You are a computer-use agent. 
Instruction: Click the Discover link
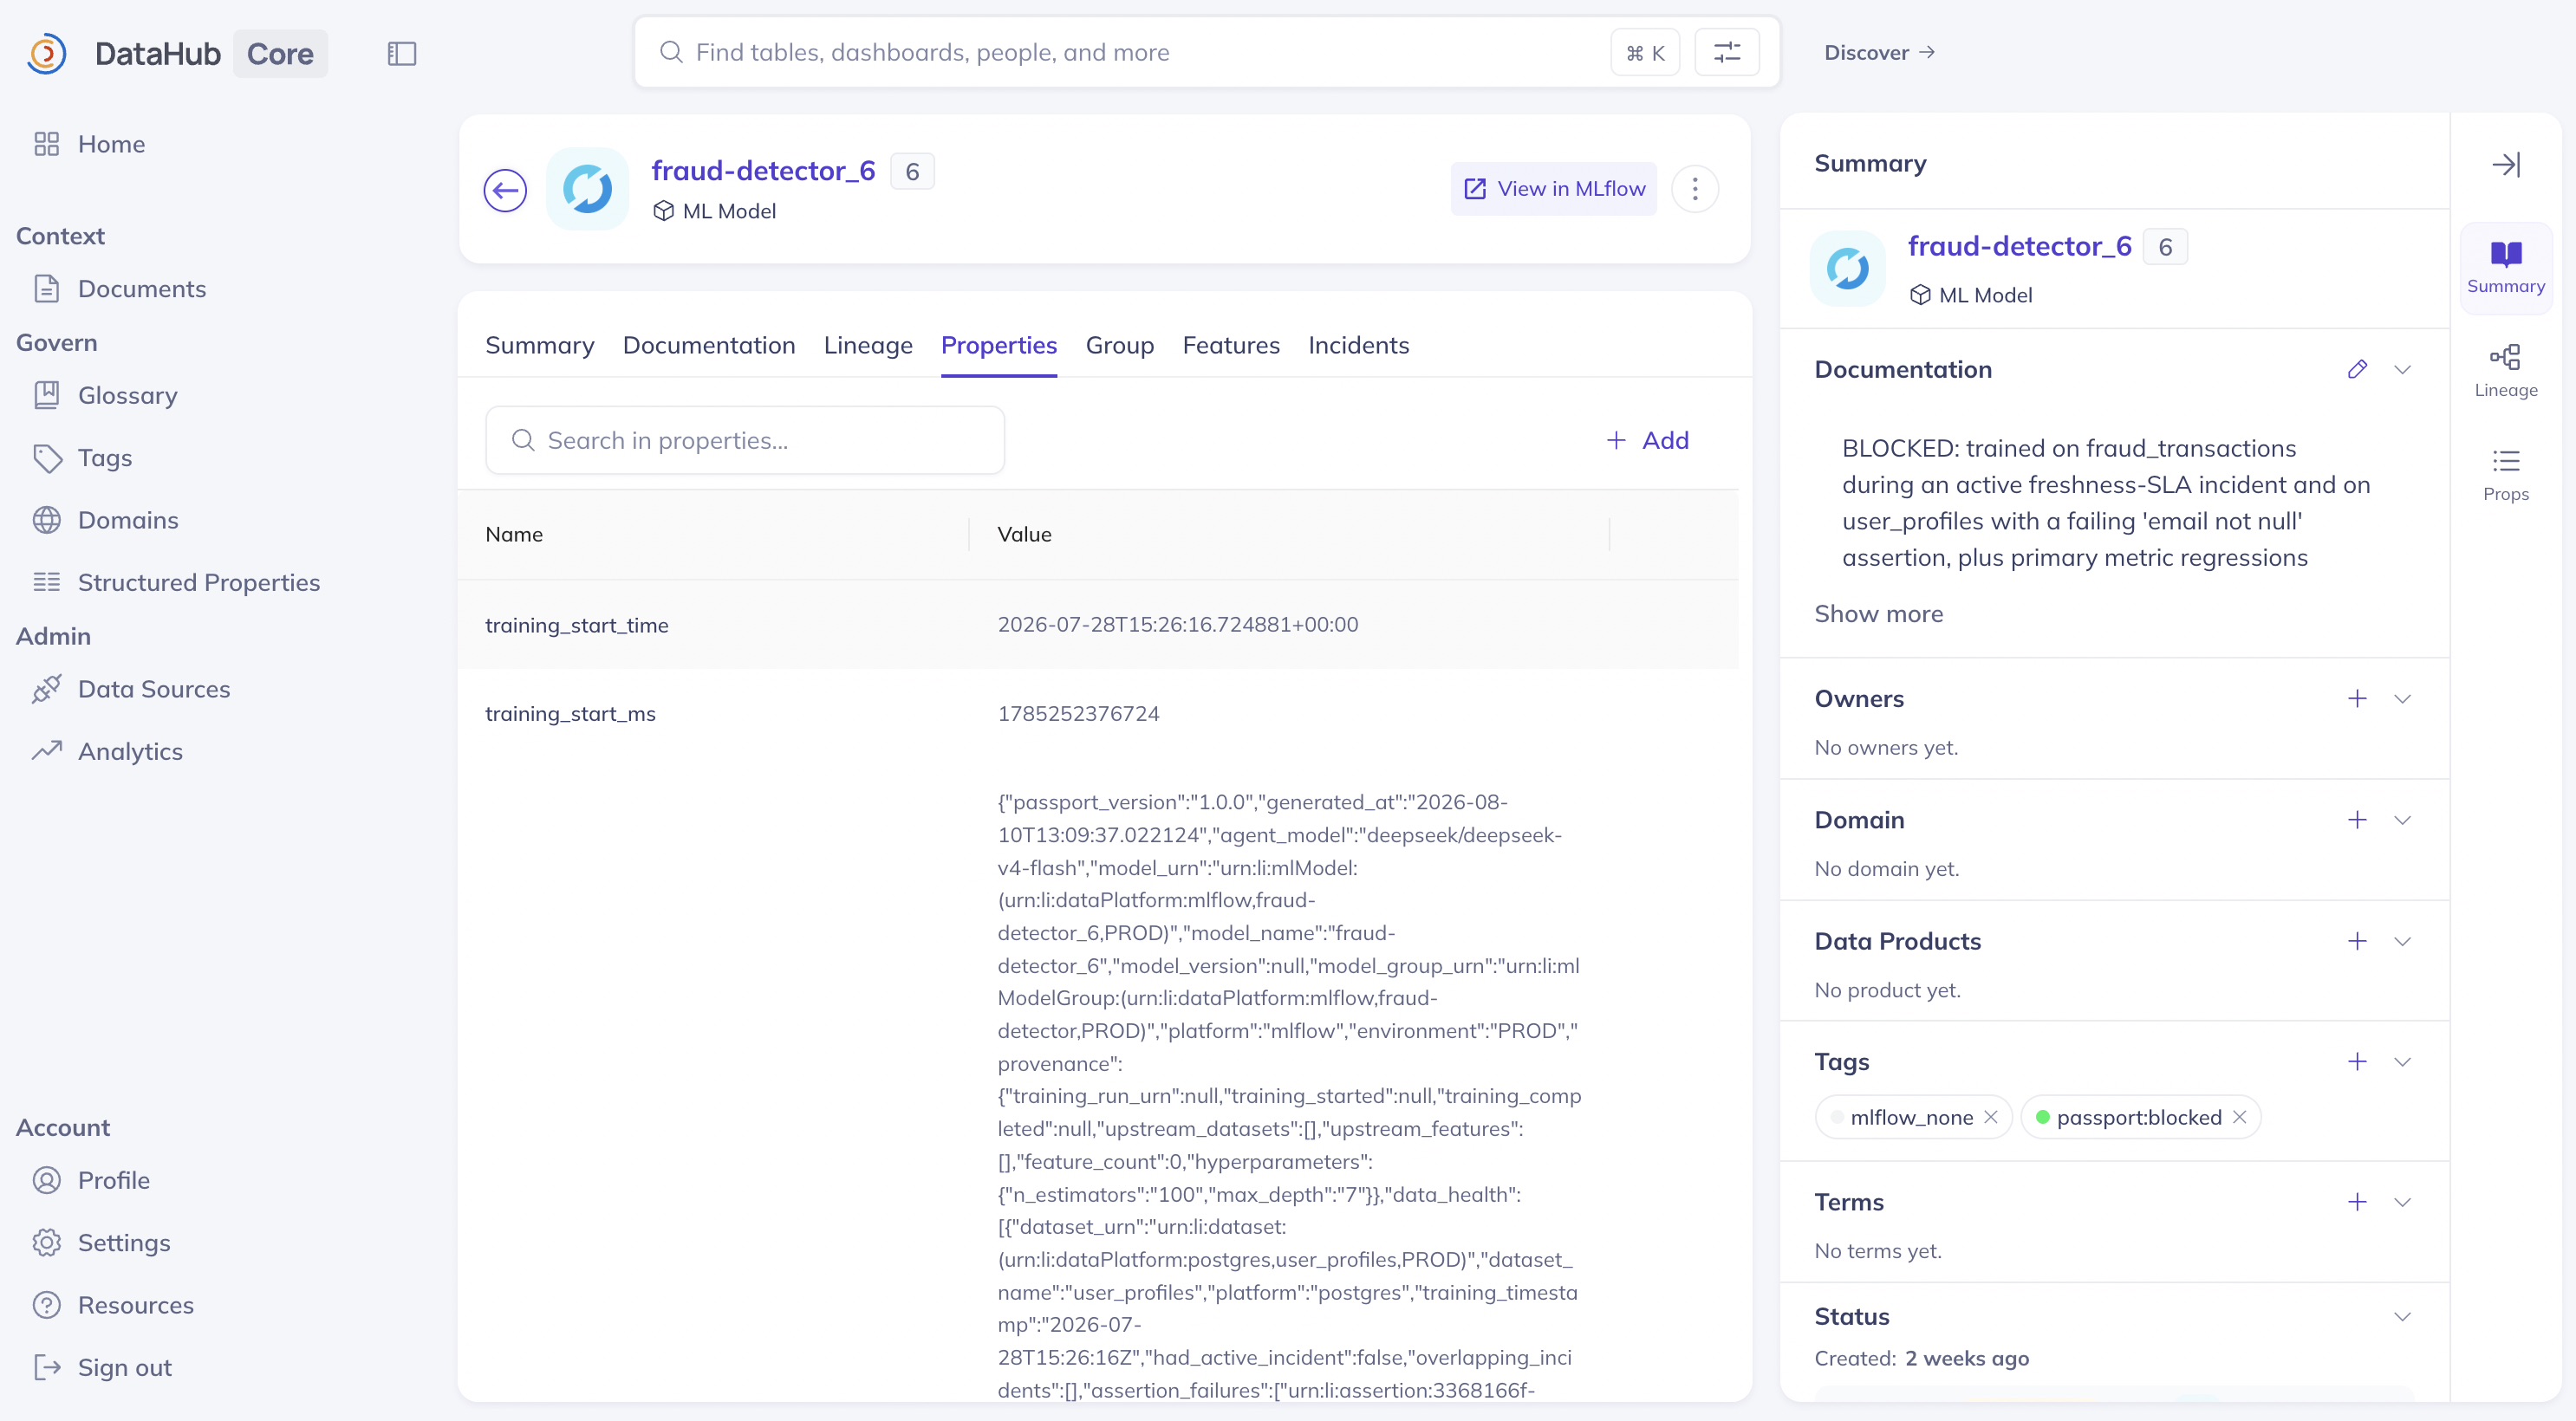point(1879,52)
